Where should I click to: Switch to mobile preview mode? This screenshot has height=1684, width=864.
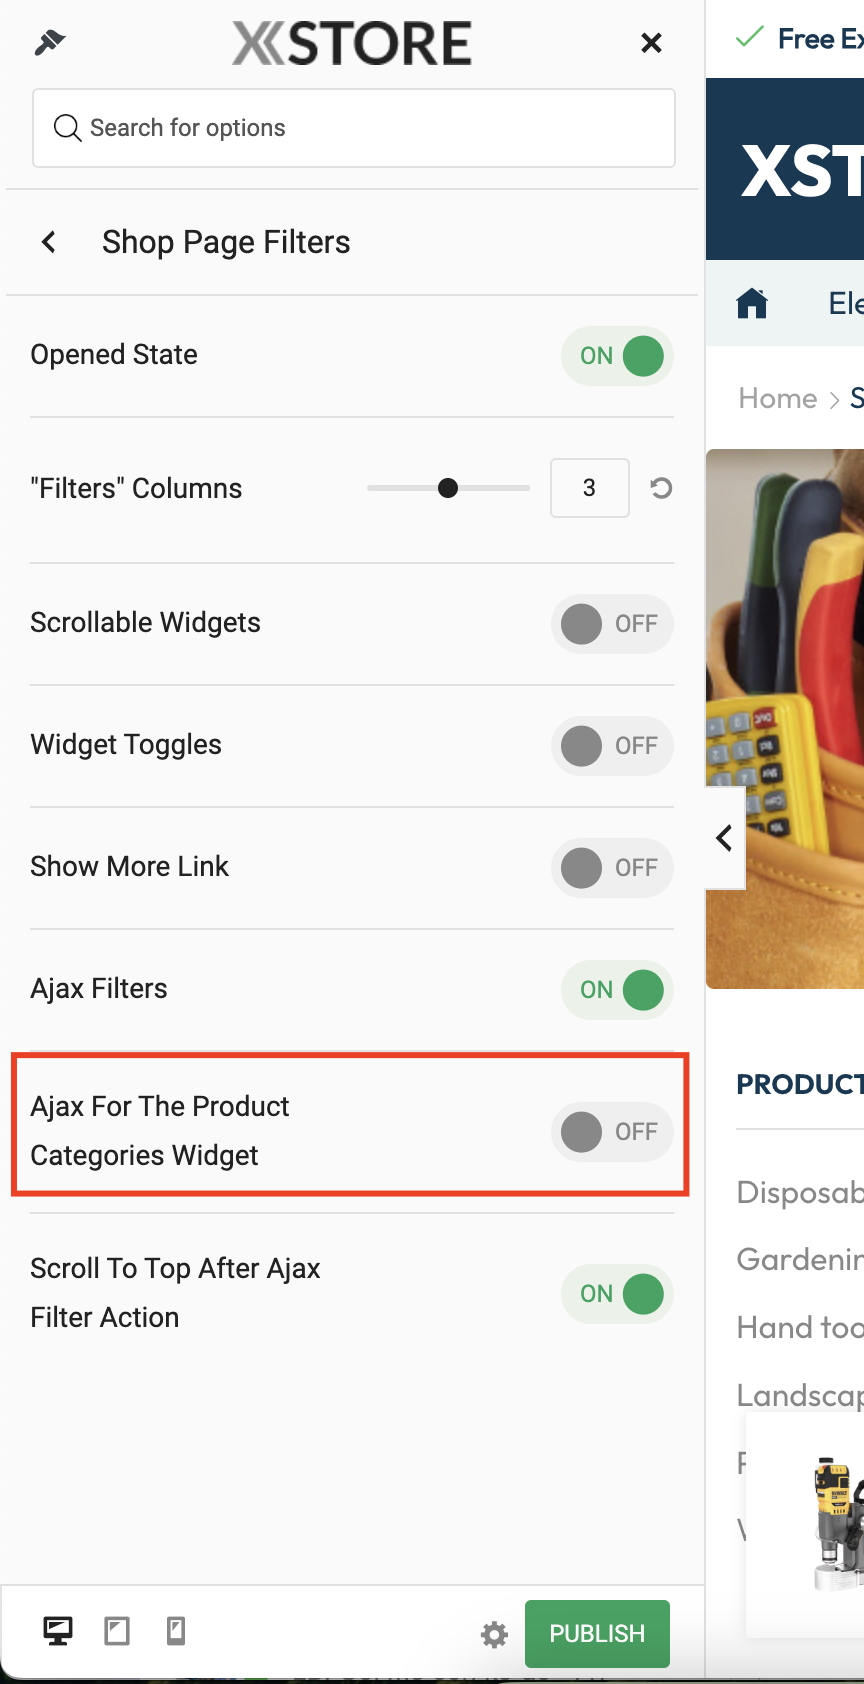click(176, 1631)
